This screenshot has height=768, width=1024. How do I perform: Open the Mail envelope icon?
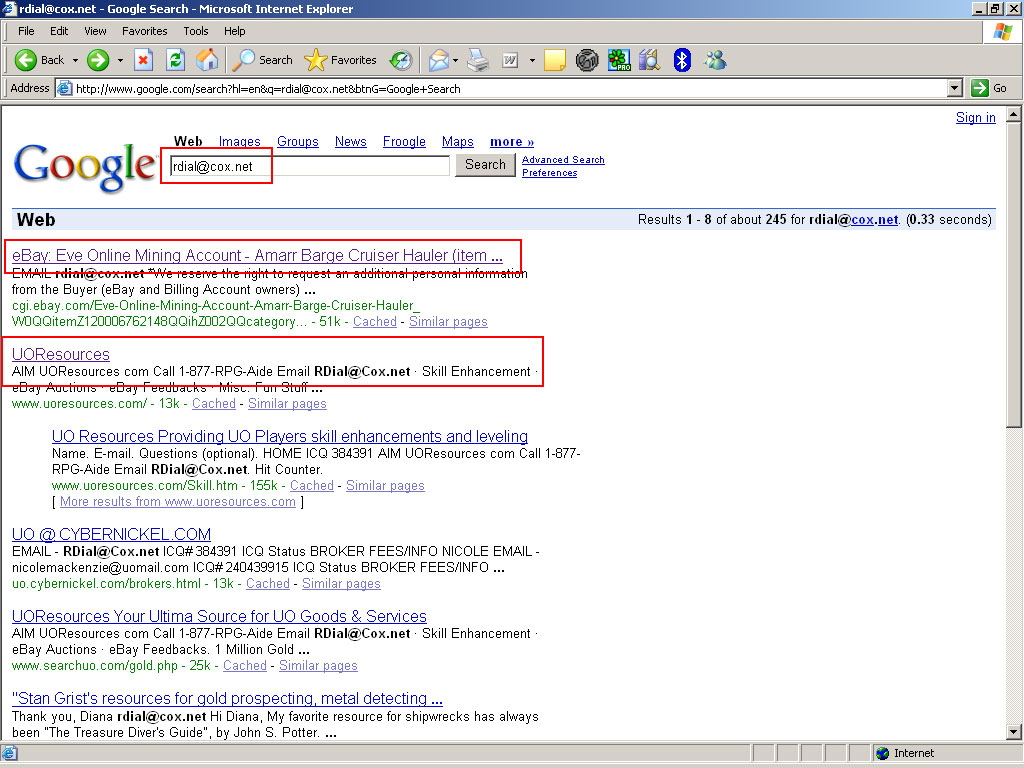coord(439,60)
